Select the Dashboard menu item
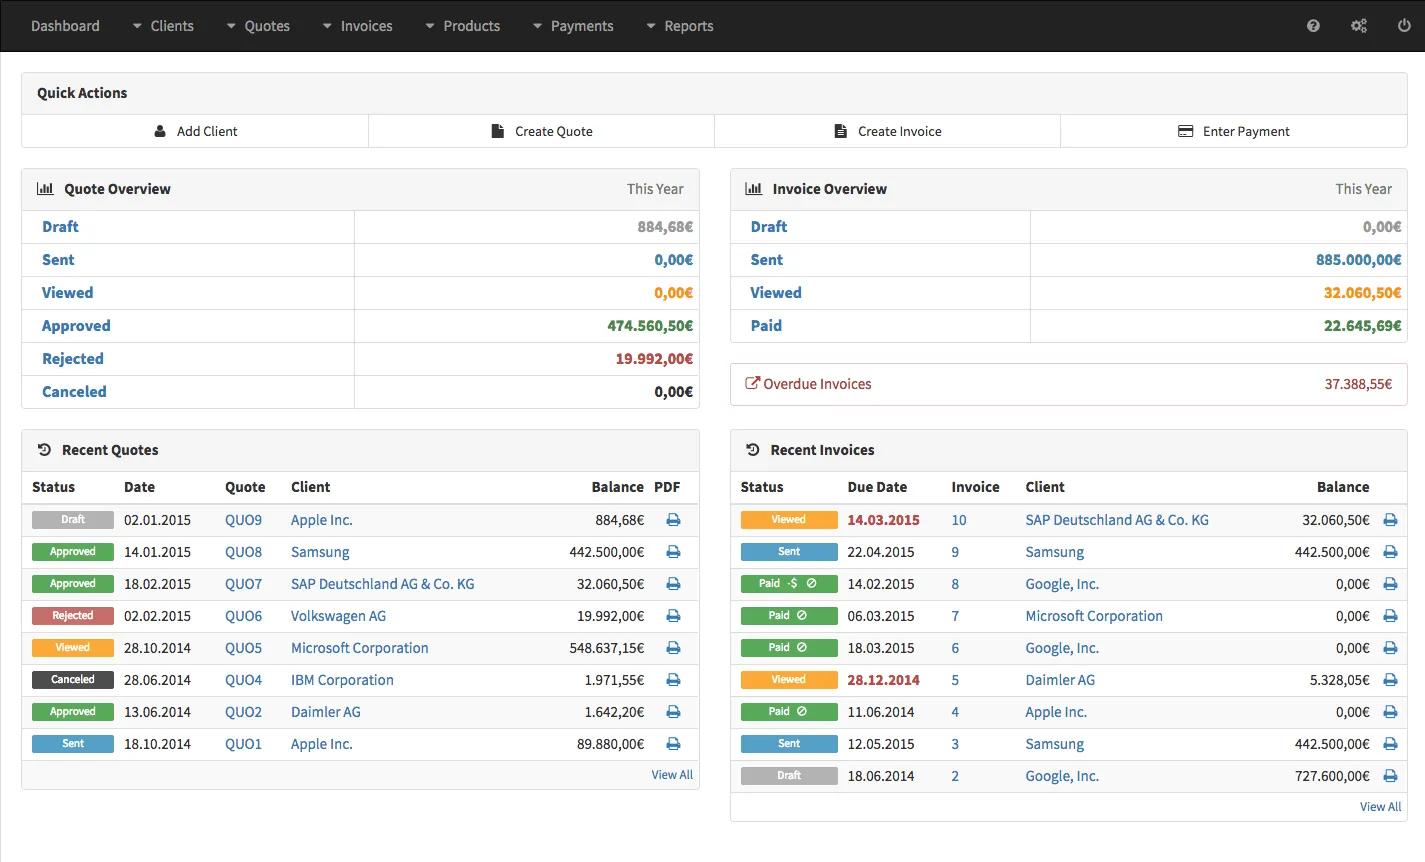This screenshot has width=1425, height=862. click(x=65, y=26)
